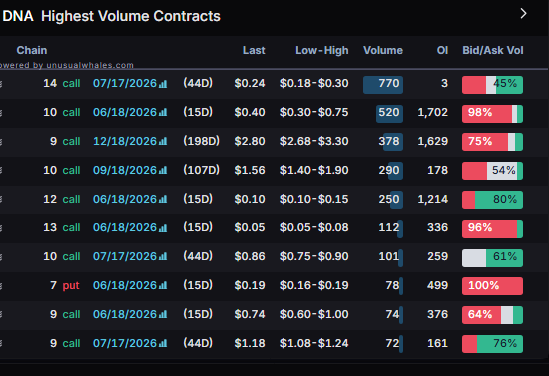549x376 pixels.
Task: Click the $0.24 last price
Action: [x=250, y=83]
